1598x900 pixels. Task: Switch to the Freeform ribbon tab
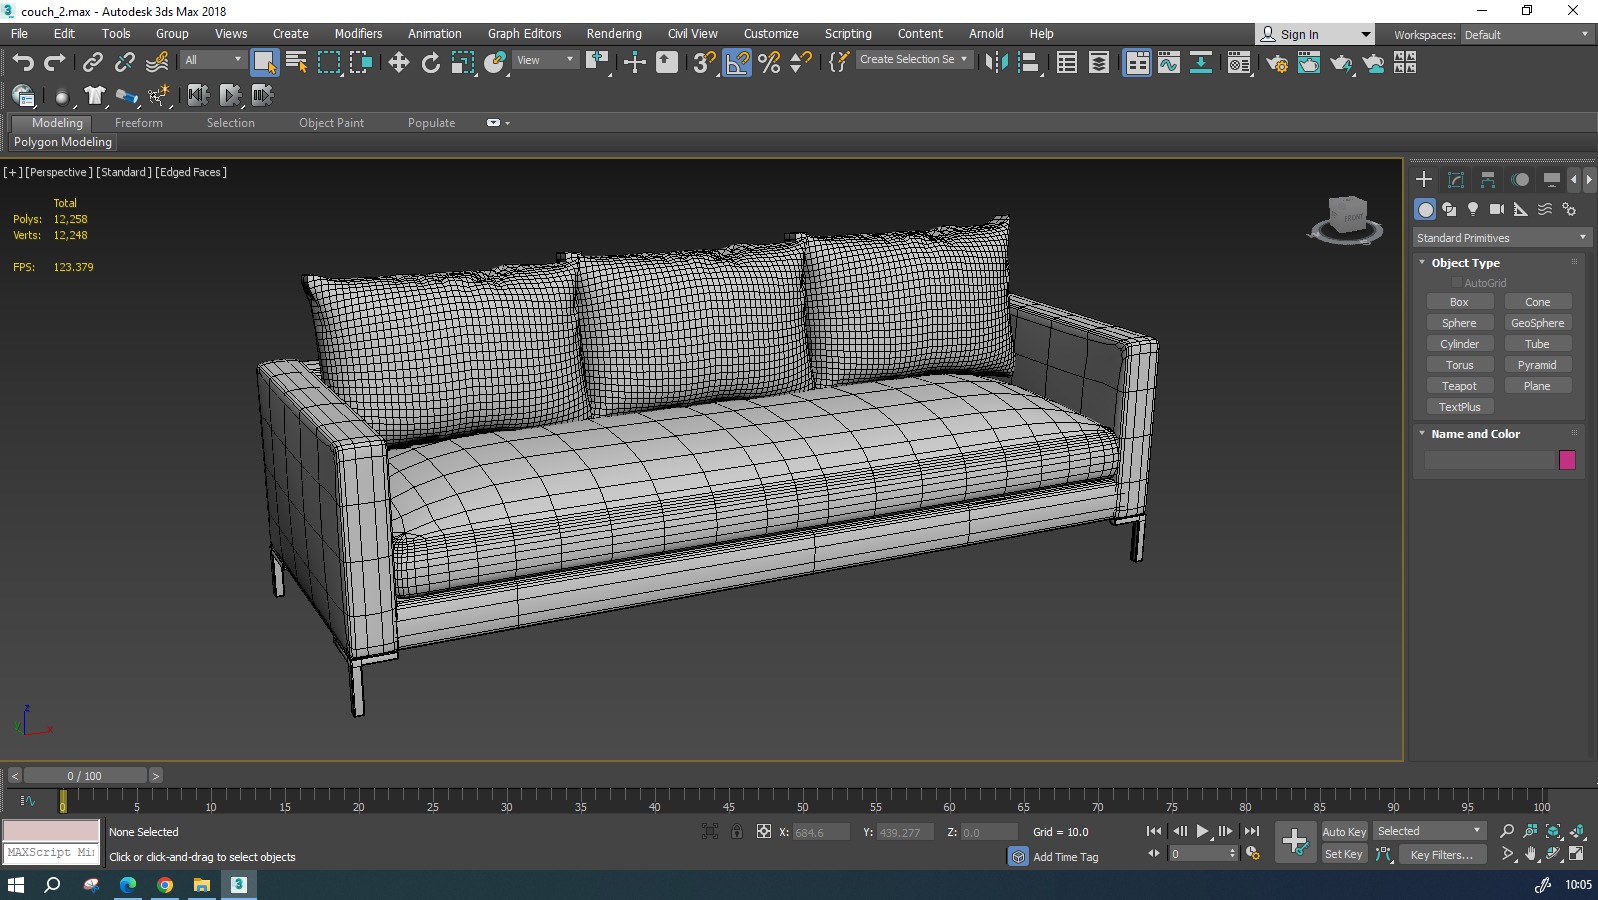click(x=139, y=122)
